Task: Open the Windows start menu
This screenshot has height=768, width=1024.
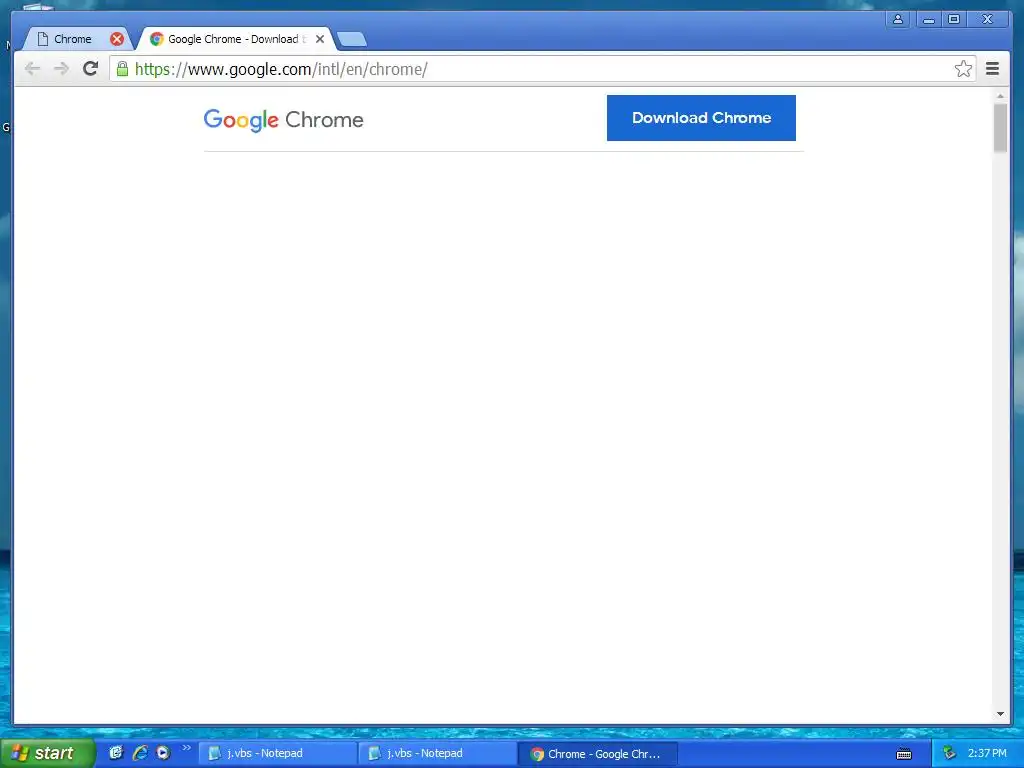Action: 47,753
